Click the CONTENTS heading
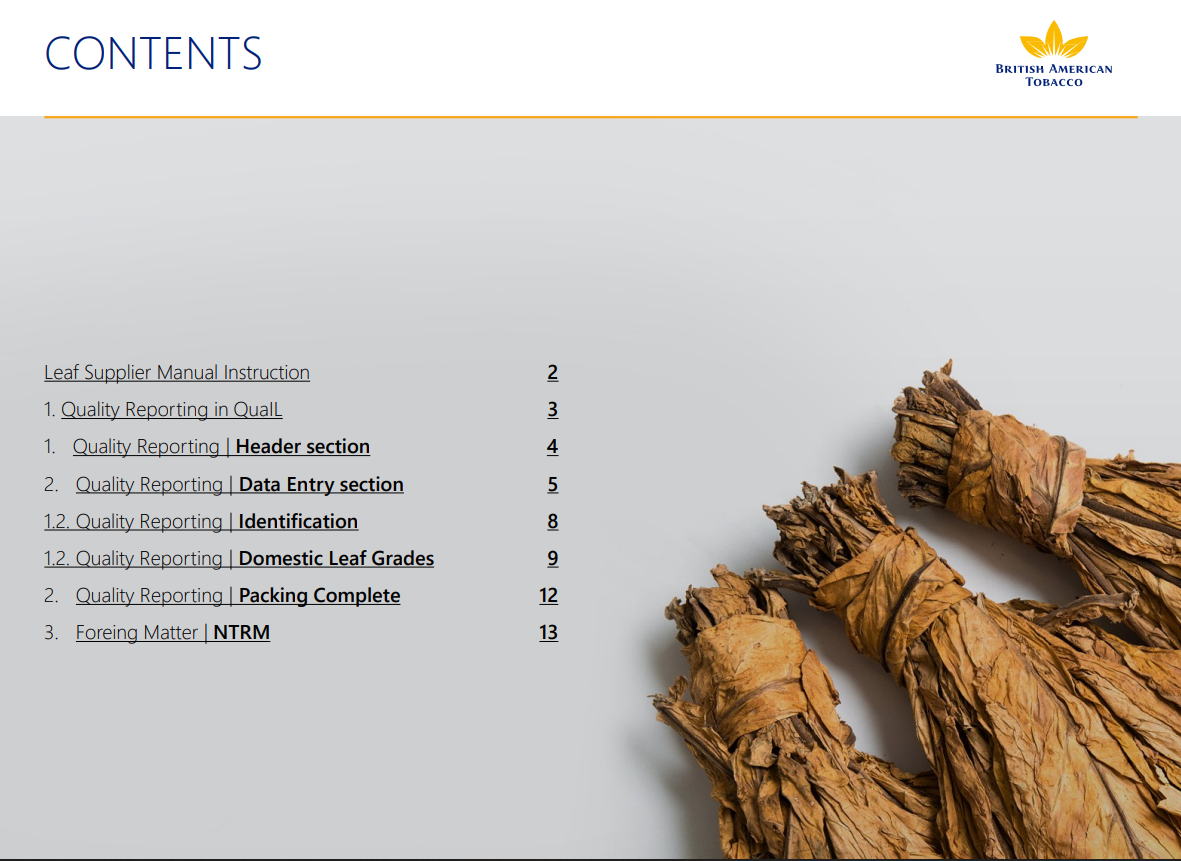Image resolution: width=1181 pixels, height=861 pixels. [x=154, y=54]
